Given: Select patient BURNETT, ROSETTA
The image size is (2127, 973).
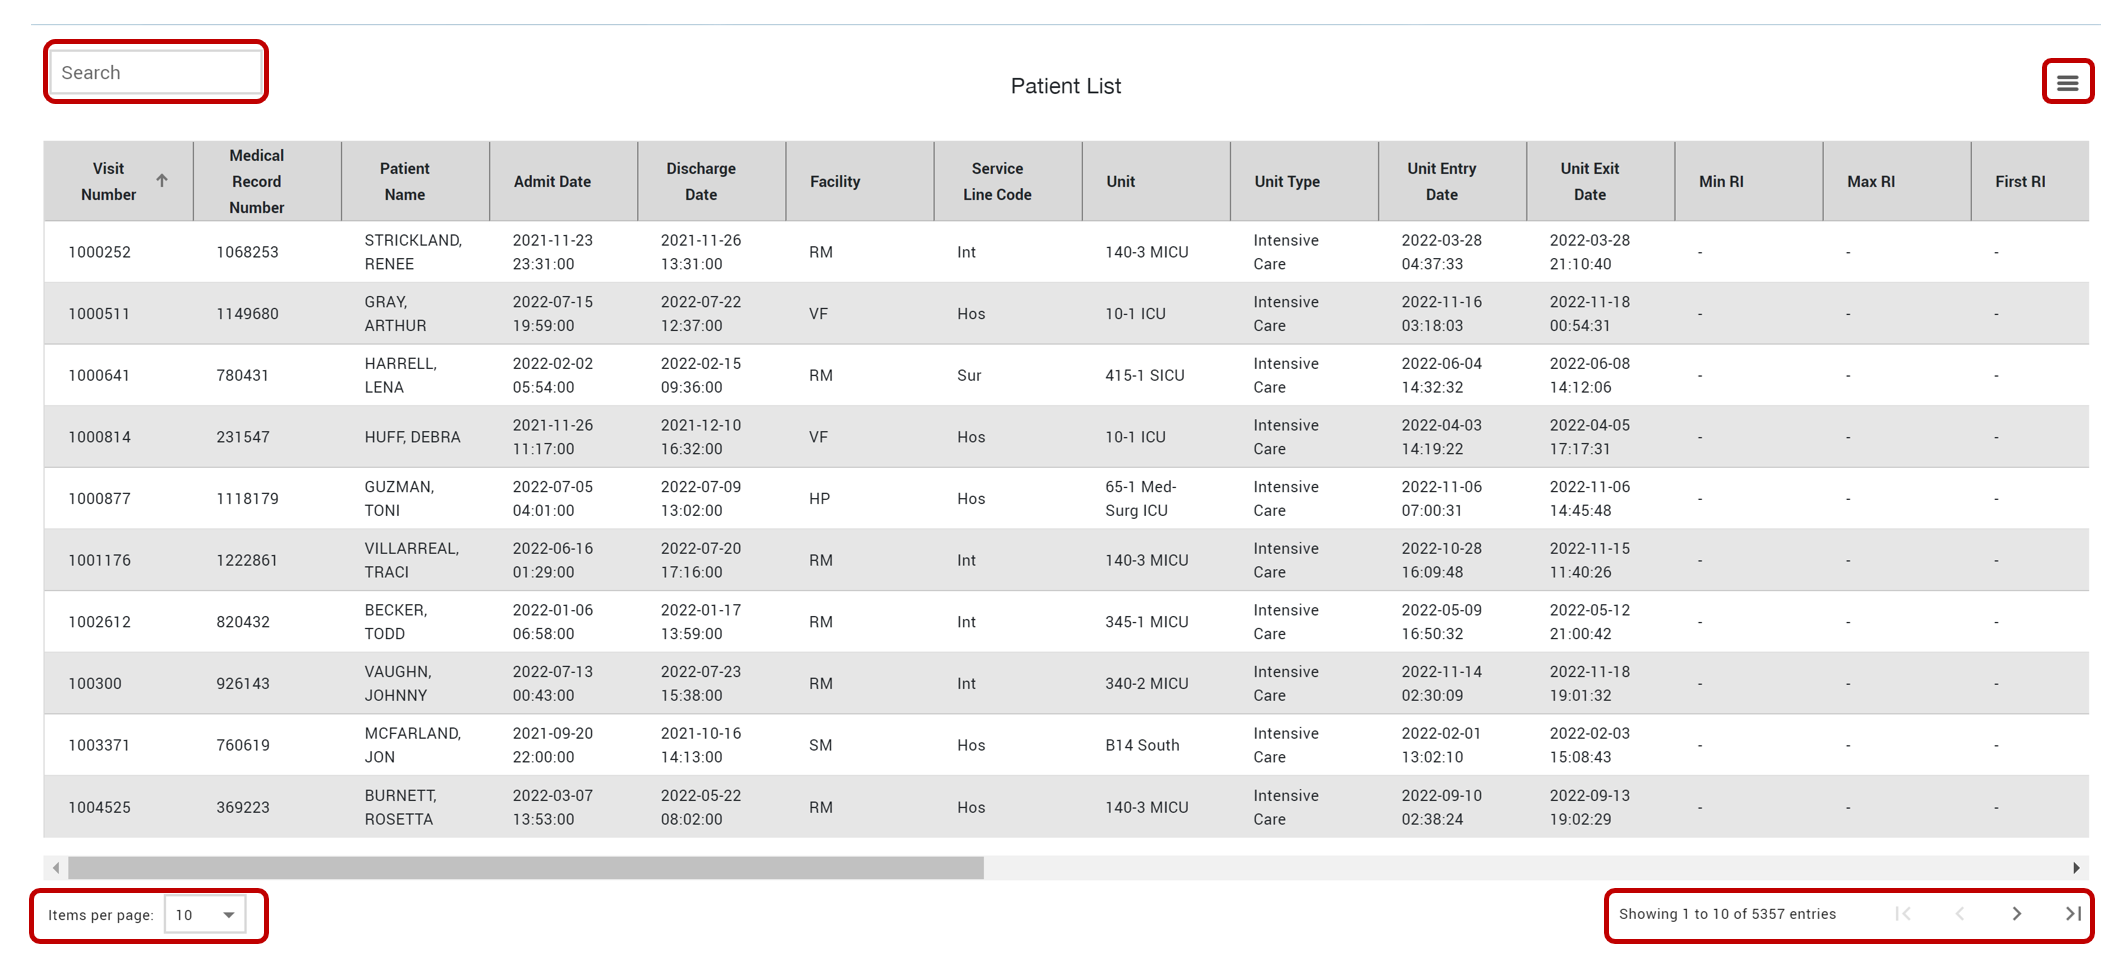Looking at the screenshot, I should [400, 808].
